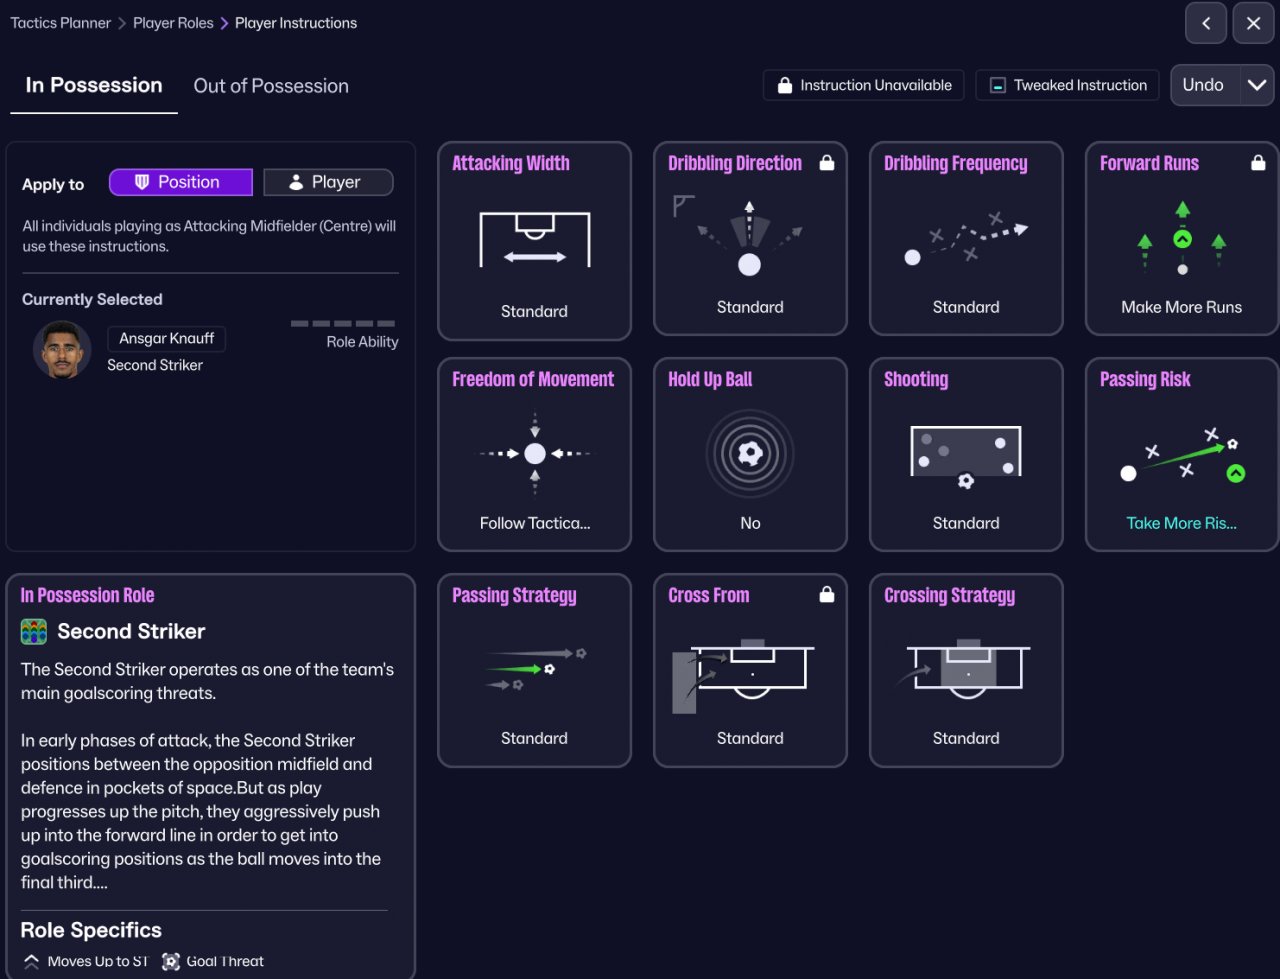This screenshot has width=1280, height=979.
Task: Open the Attacking Width card title
Action: coord(511,163)
